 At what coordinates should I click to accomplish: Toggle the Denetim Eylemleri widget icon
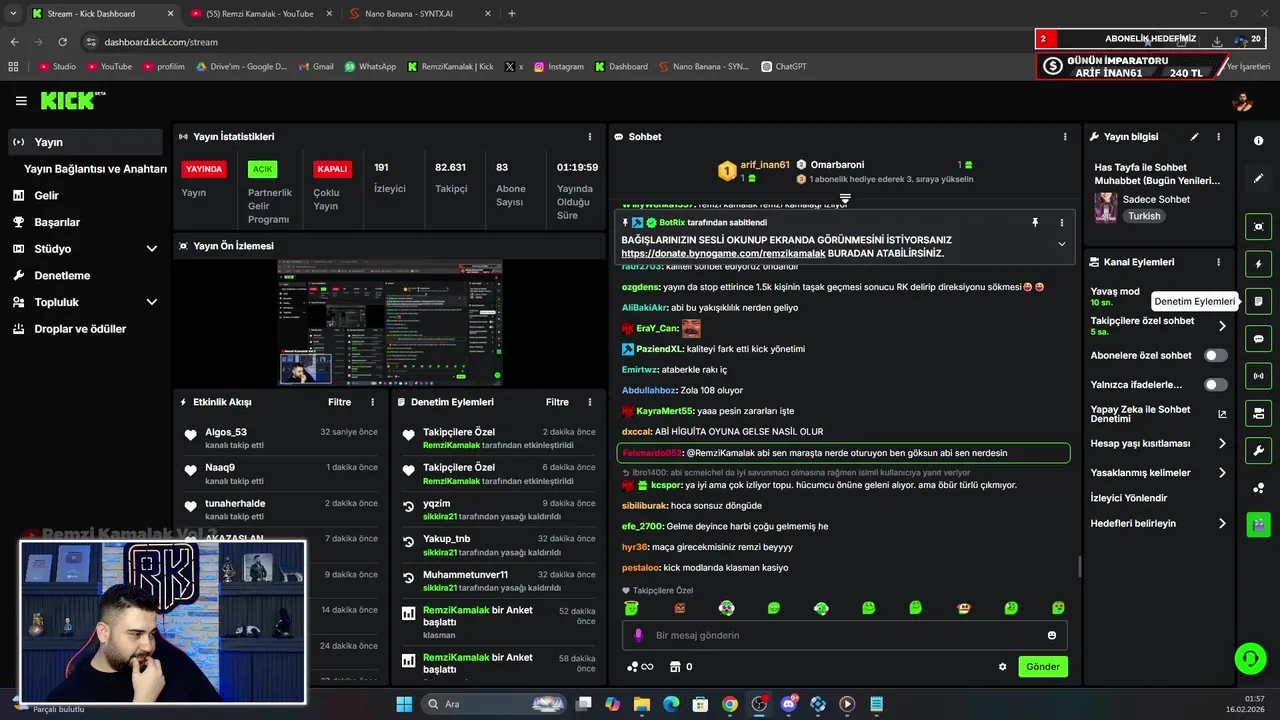click(1258, 301)
